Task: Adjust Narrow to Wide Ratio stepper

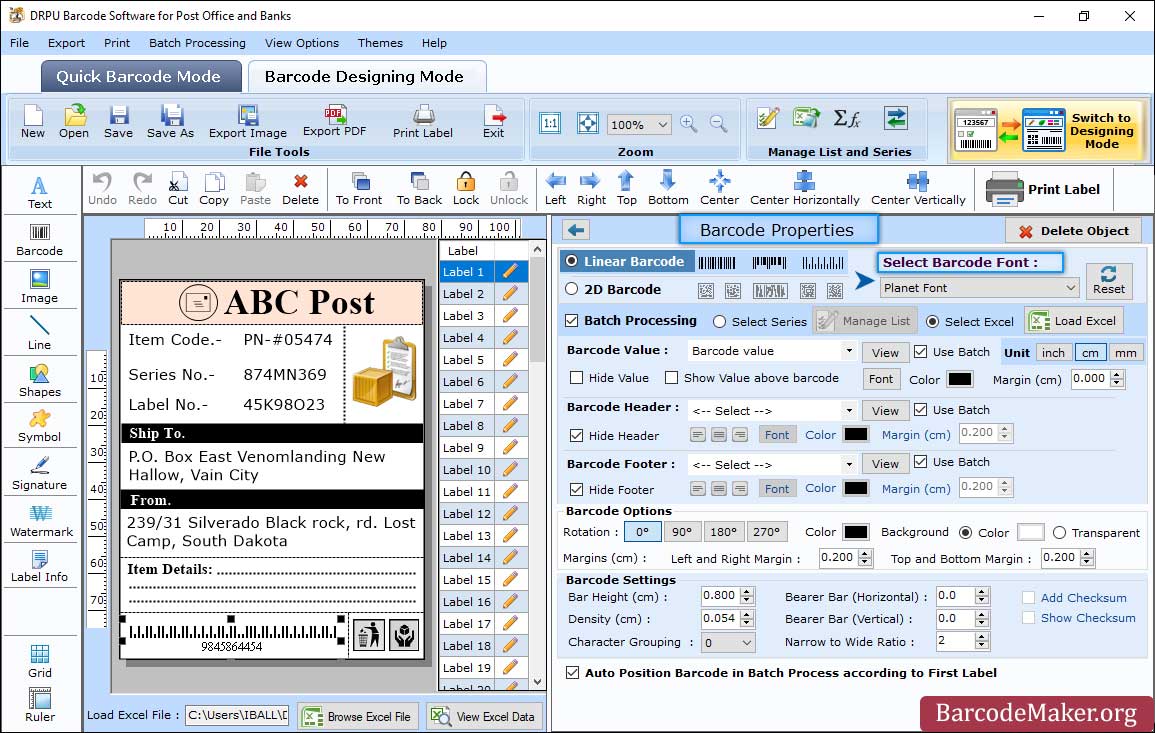Action: point(981,641)
